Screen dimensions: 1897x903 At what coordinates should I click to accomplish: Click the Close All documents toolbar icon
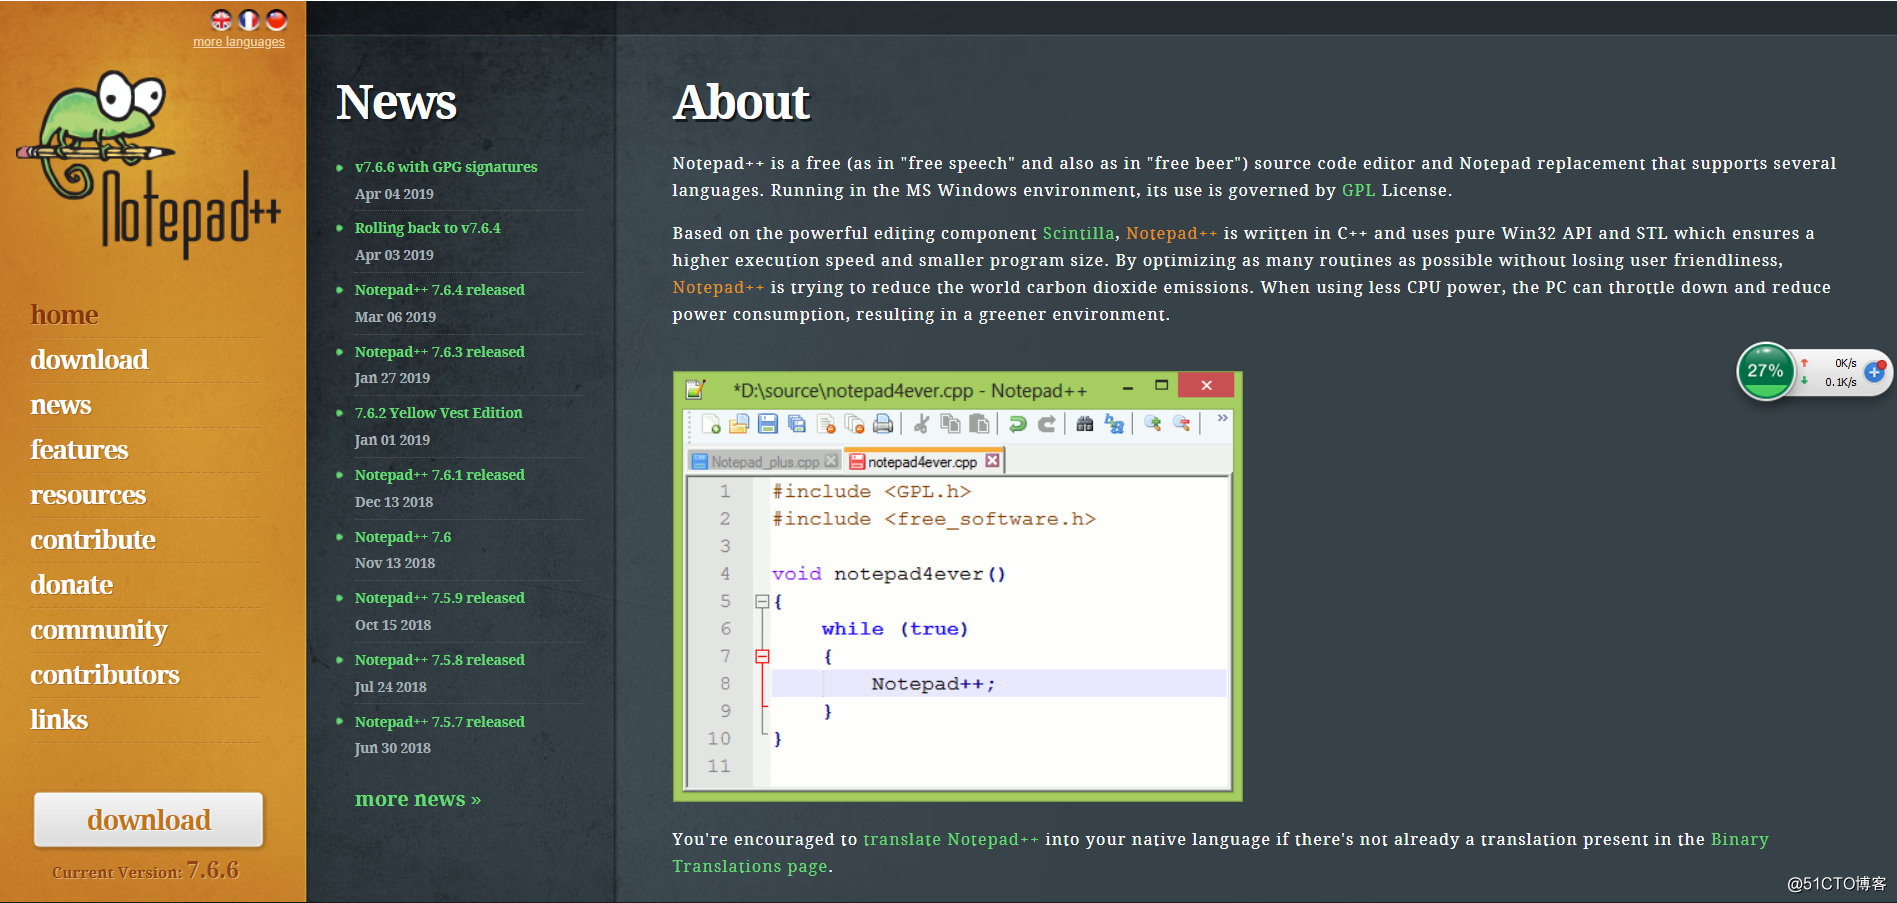click(x=854, y=424)
